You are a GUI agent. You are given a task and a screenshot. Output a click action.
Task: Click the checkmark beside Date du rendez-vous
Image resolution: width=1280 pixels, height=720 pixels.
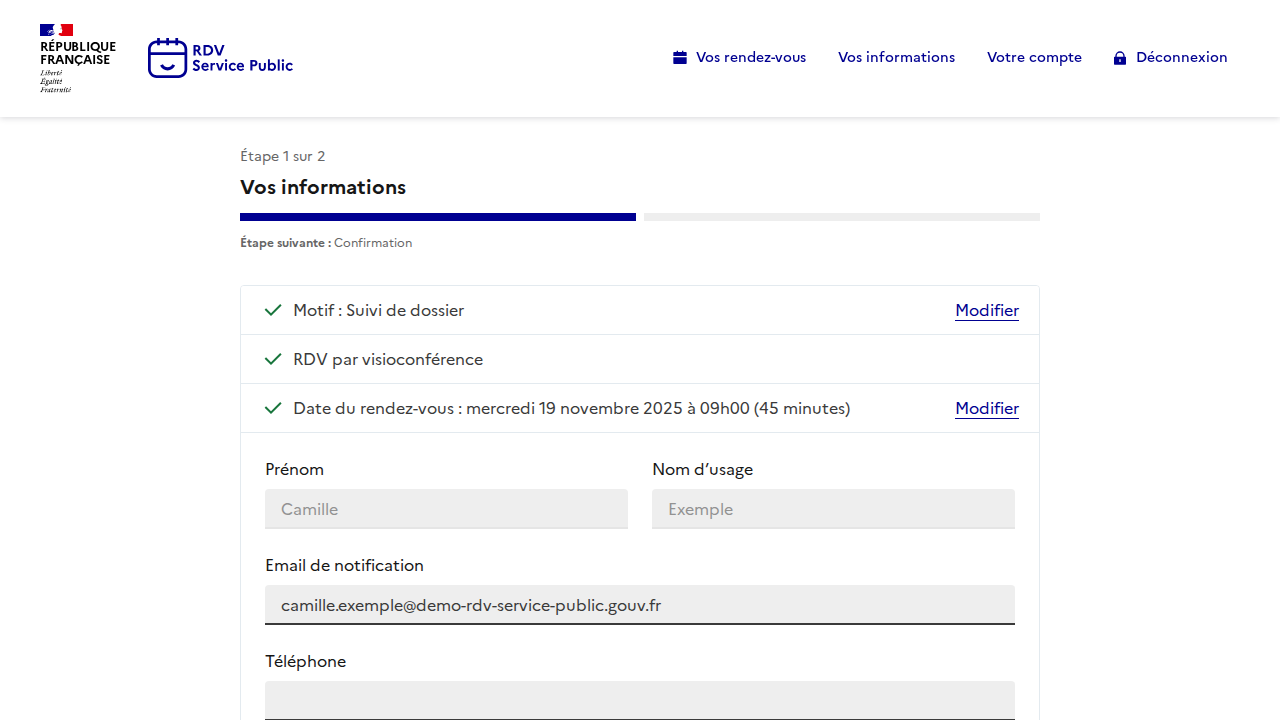point(273,408)
